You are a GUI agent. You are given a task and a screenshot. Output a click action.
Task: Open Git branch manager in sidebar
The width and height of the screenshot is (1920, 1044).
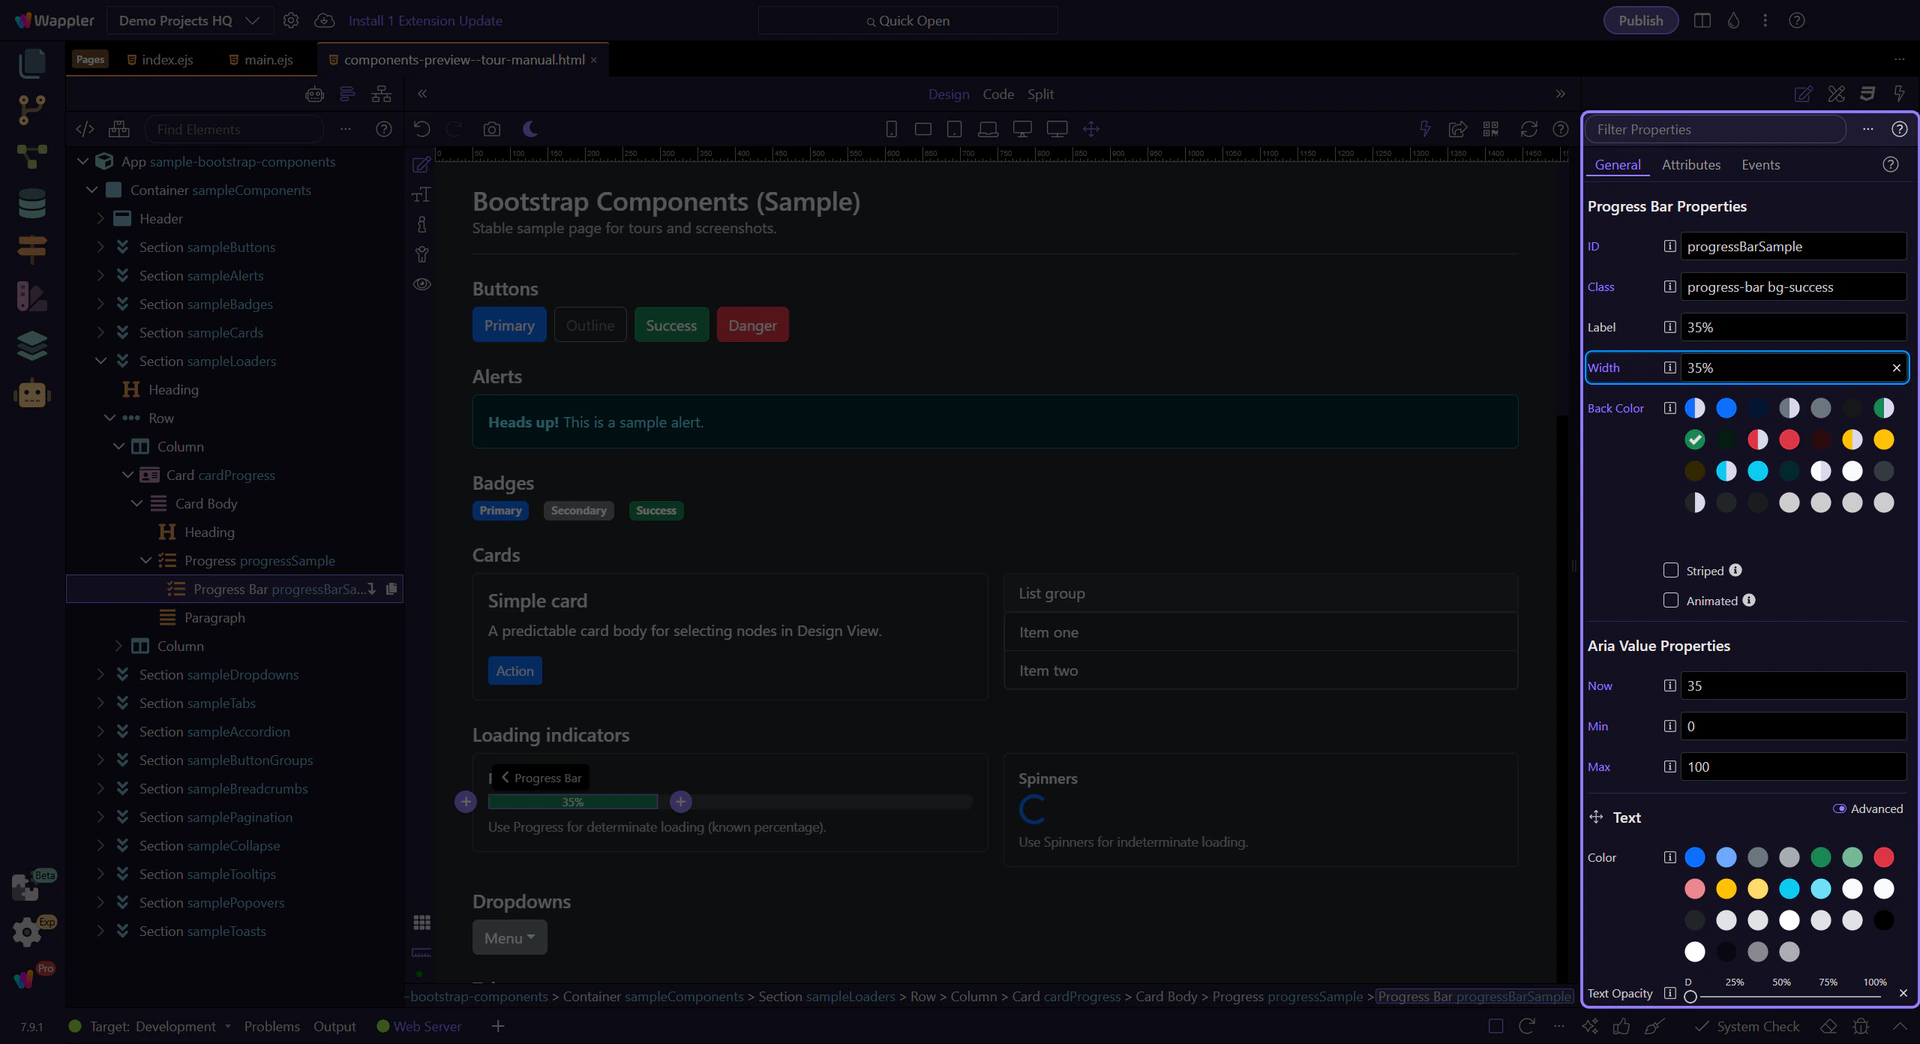tap(32, 109)
